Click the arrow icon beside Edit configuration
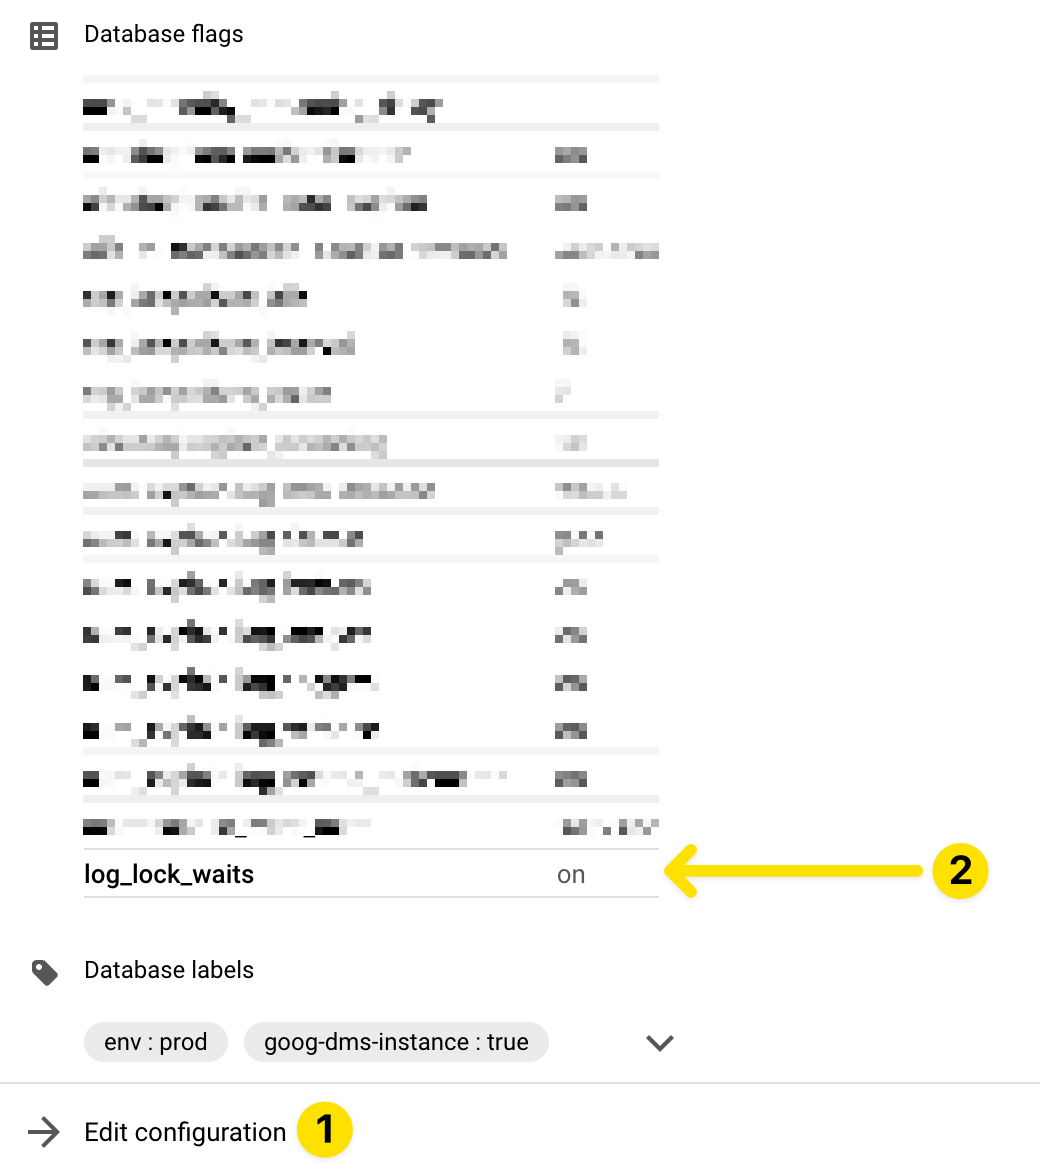1040x1176 pixels. tap(44, 1132)
